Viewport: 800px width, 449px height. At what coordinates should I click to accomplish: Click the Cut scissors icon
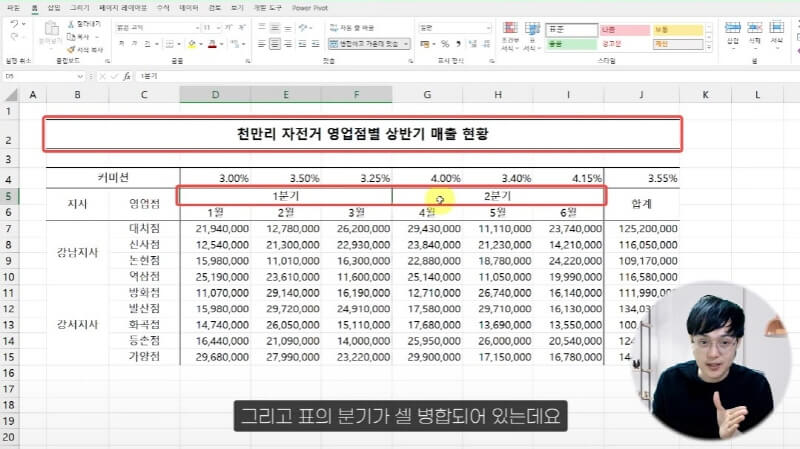71,24
